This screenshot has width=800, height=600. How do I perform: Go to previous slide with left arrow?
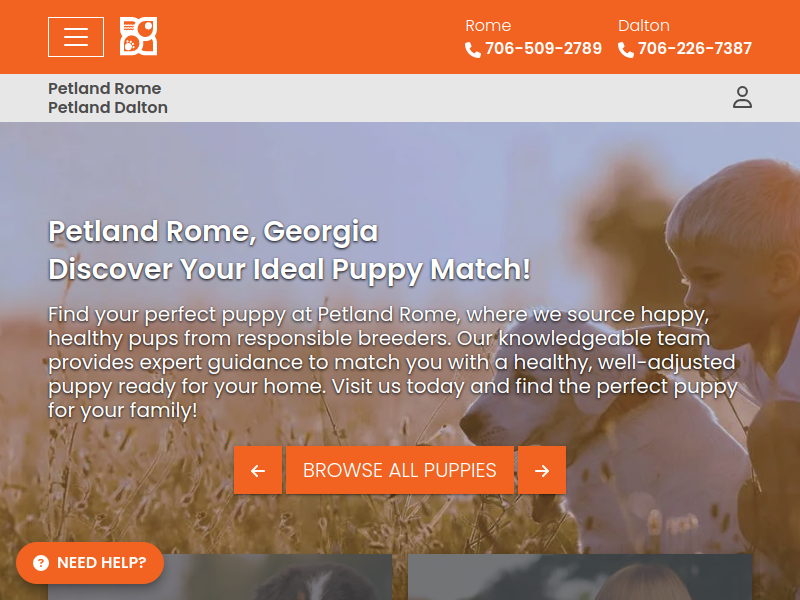tap(258, 470)
